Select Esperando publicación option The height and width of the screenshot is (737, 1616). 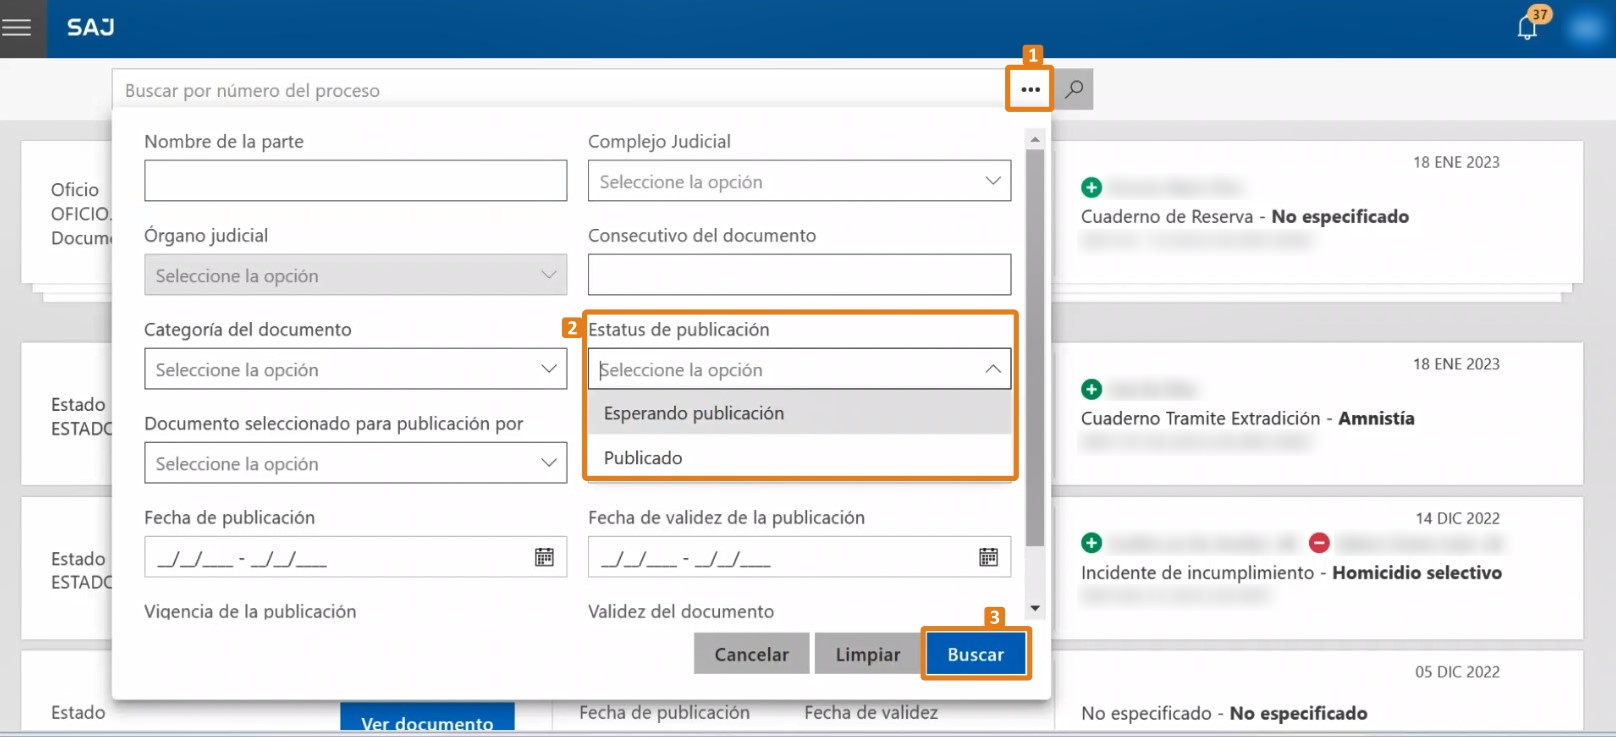[x=799, y=413]
